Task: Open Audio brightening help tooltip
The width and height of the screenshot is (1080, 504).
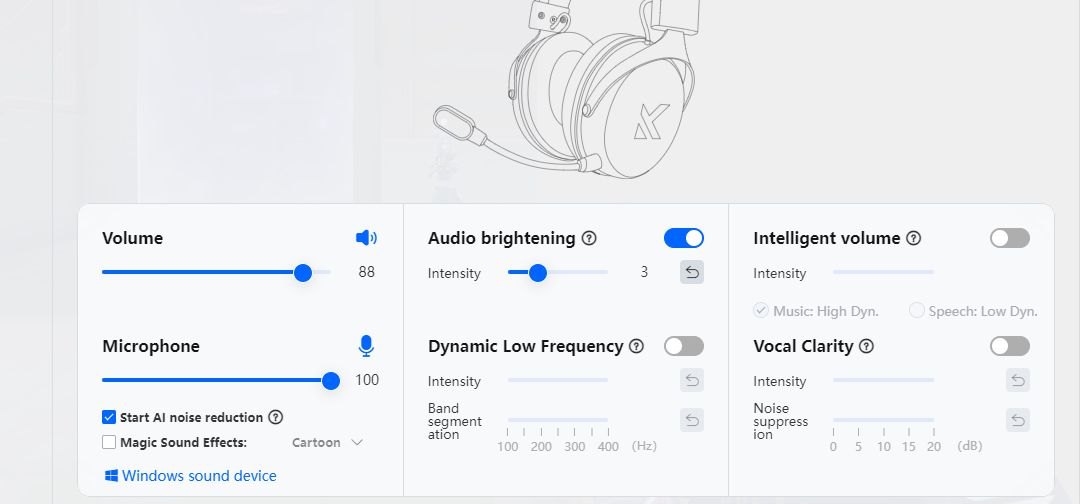Action: pyautogui.click(x=589, y=238)
